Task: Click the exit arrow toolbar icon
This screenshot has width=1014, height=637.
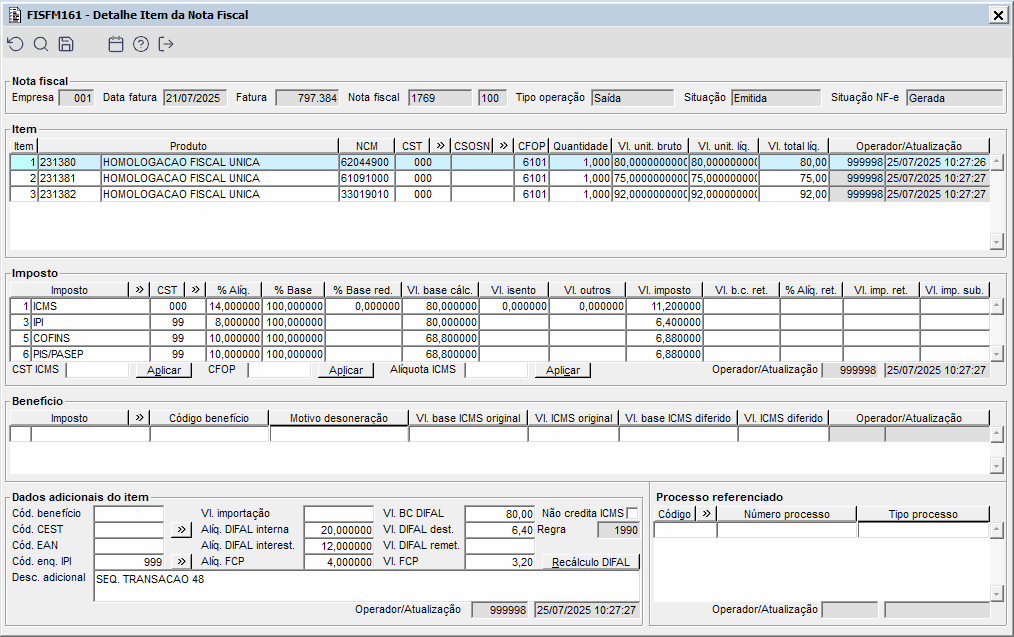Action: (x=166, y=44)
